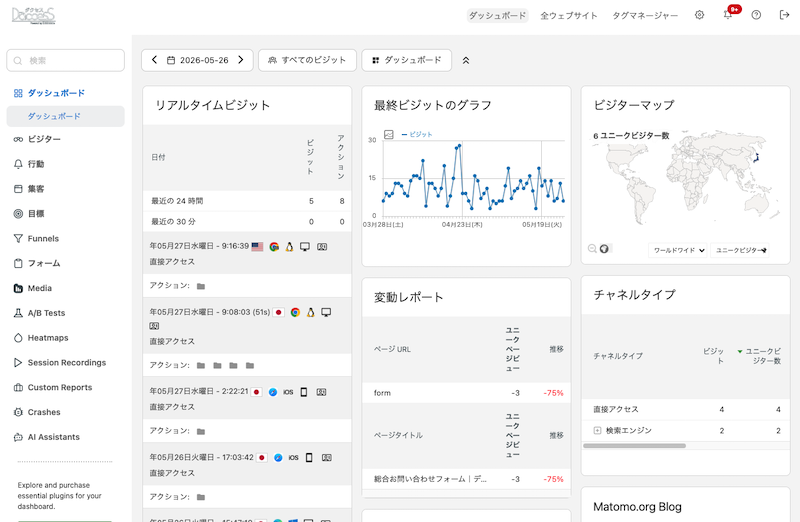Click the Japan flag in 17:03:42 visit
The width and height of the screenshot is (800, 522).
click(261, 458)
